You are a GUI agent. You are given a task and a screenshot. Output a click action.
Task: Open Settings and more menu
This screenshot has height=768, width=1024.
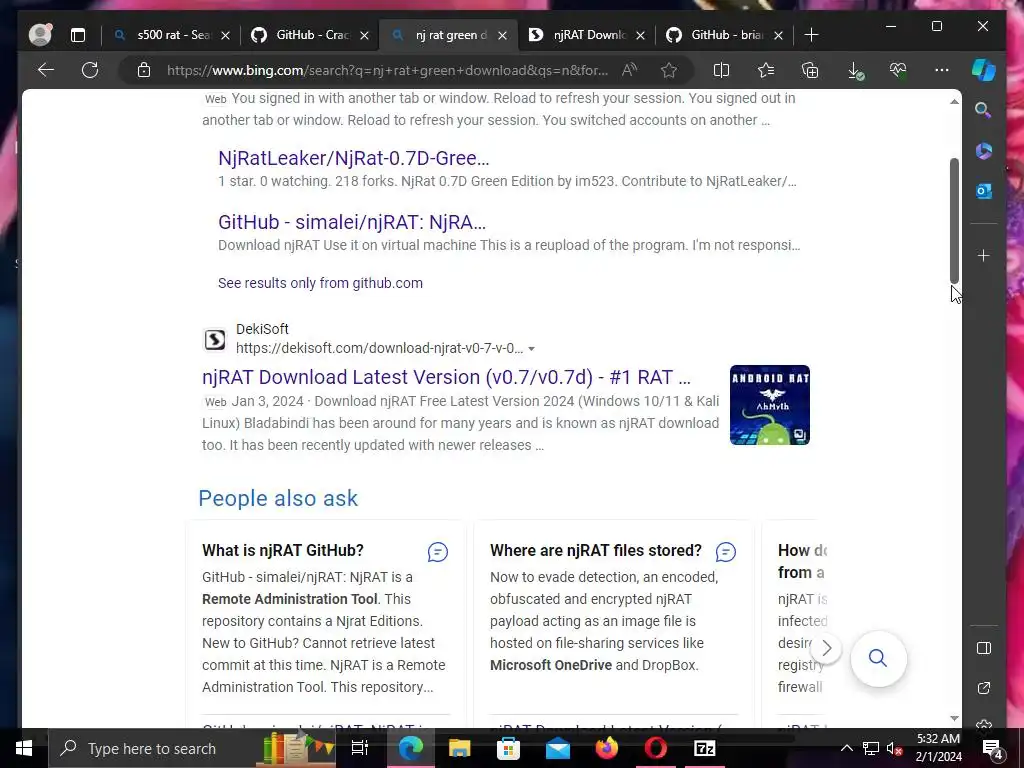[942, 70]
